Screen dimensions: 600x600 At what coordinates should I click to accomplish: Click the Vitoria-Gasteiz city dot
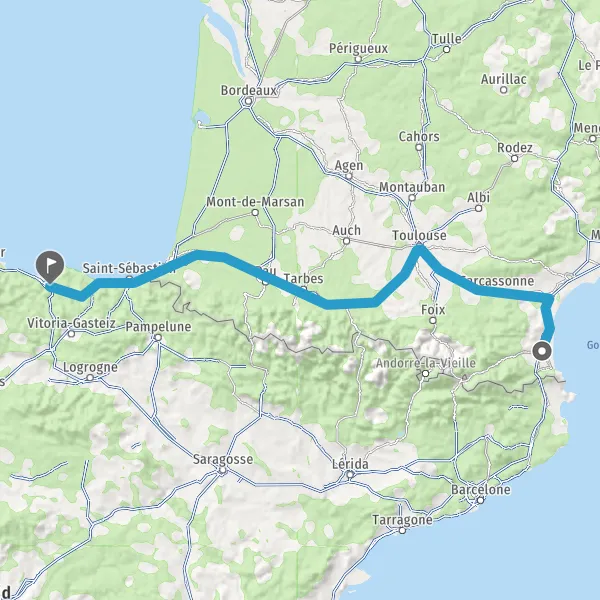pos(71,334)
